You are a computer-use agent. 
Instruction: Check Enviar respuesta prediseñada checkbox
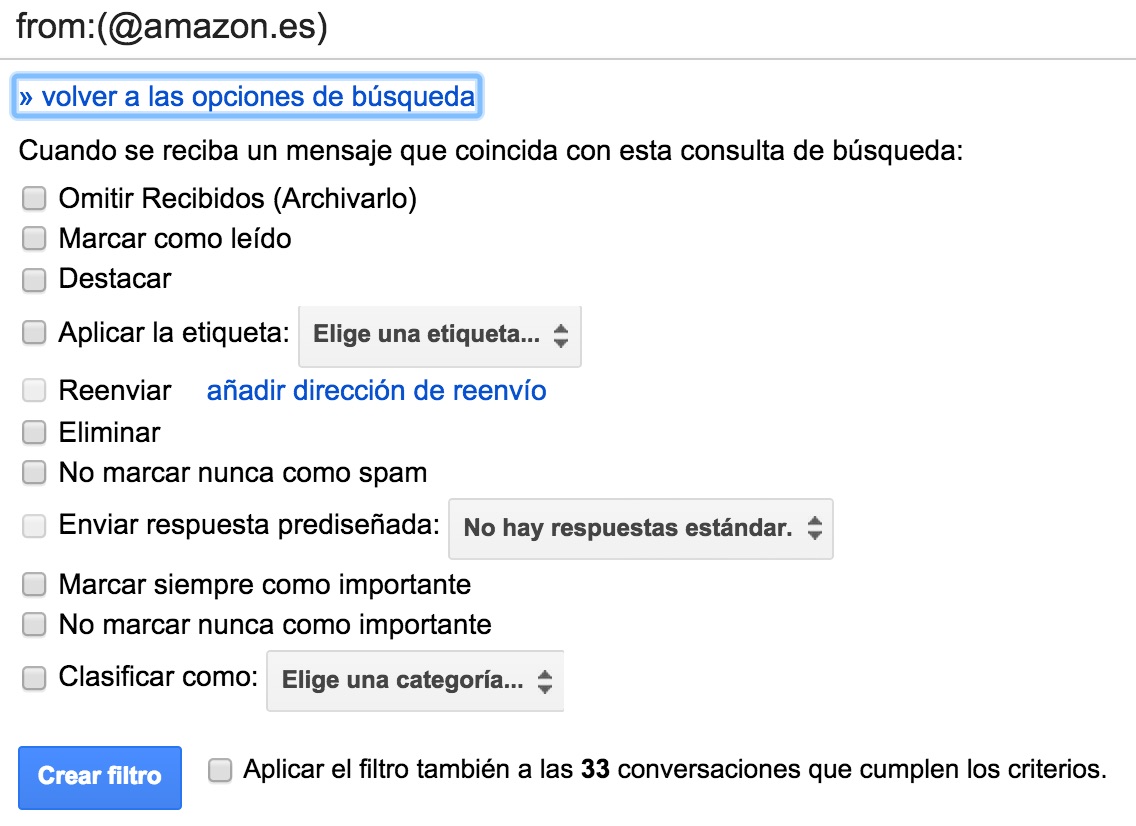pyautogui.click(x=35, y=525)
